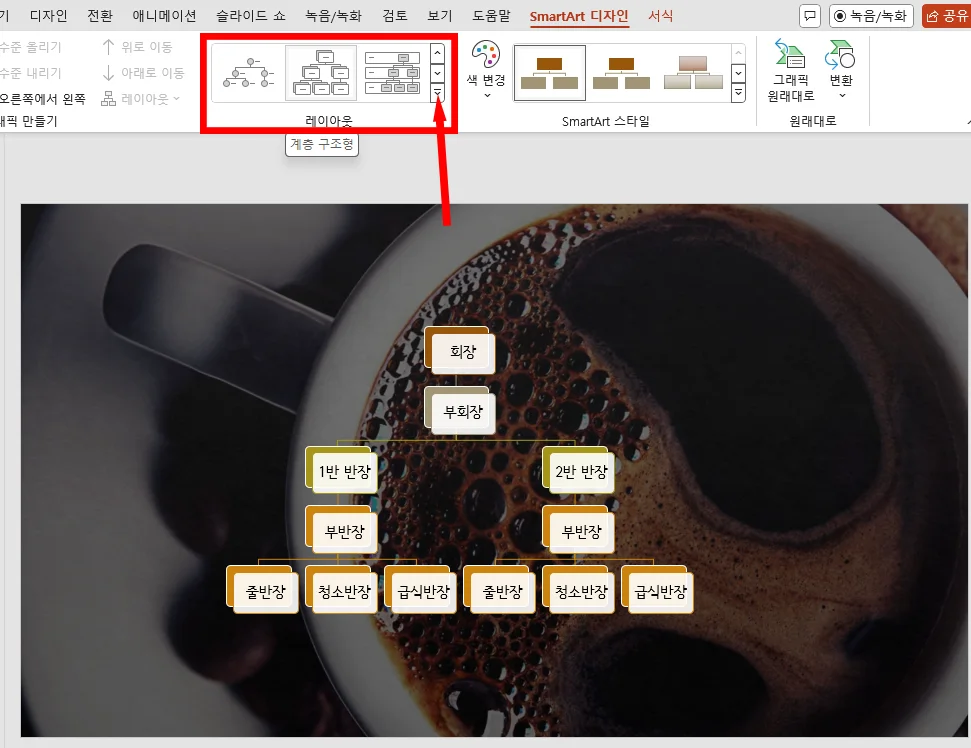Toggle 오른쪽에서 왼쪽 direction
971x748 pixels.
pos(42,99)
